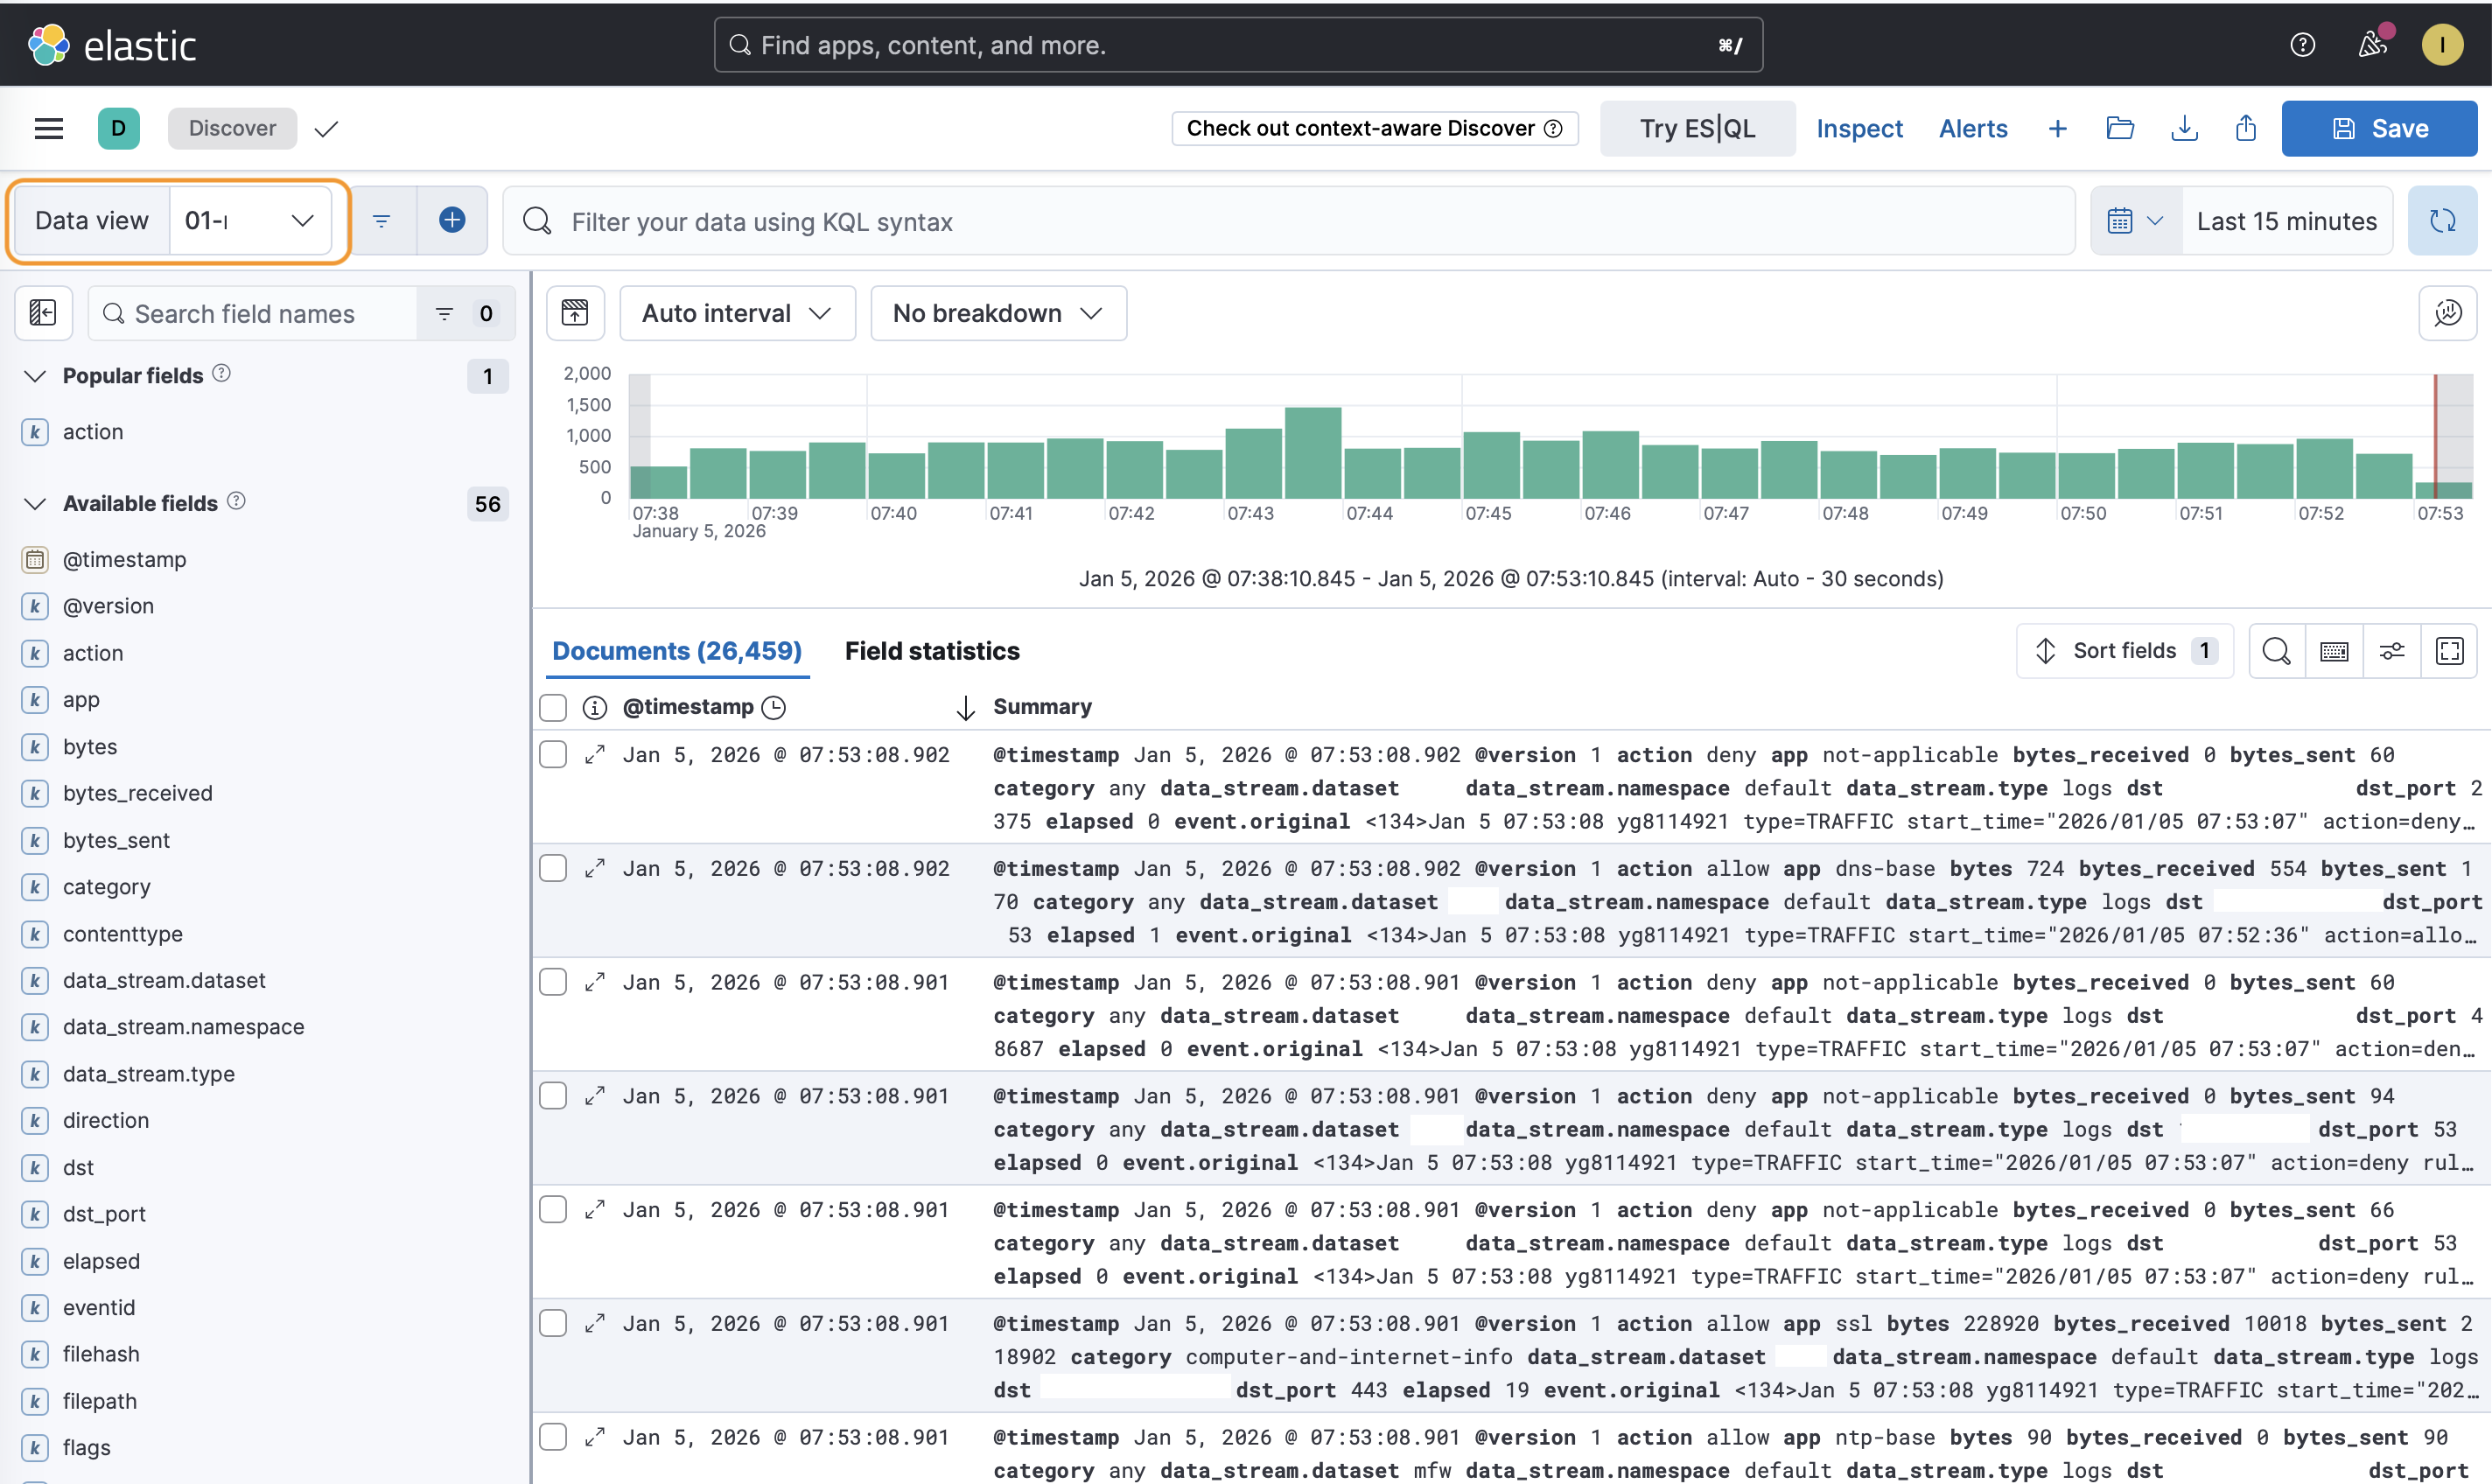Image resolution: width=2492 pixels, height=1484 pixels.
Task: Click the add filter plus icon
Action: tap(452, 220)
